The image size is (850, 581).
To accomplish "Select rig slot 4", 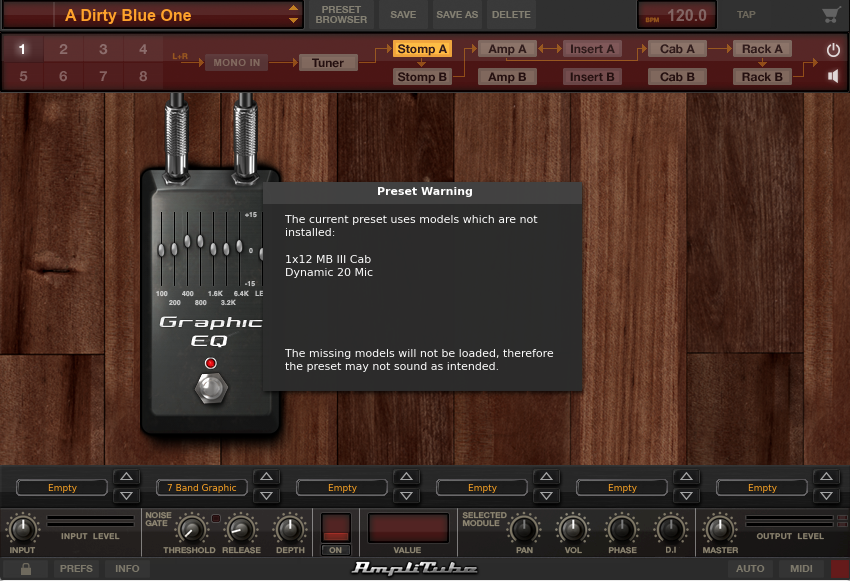I will click(143, 49).
